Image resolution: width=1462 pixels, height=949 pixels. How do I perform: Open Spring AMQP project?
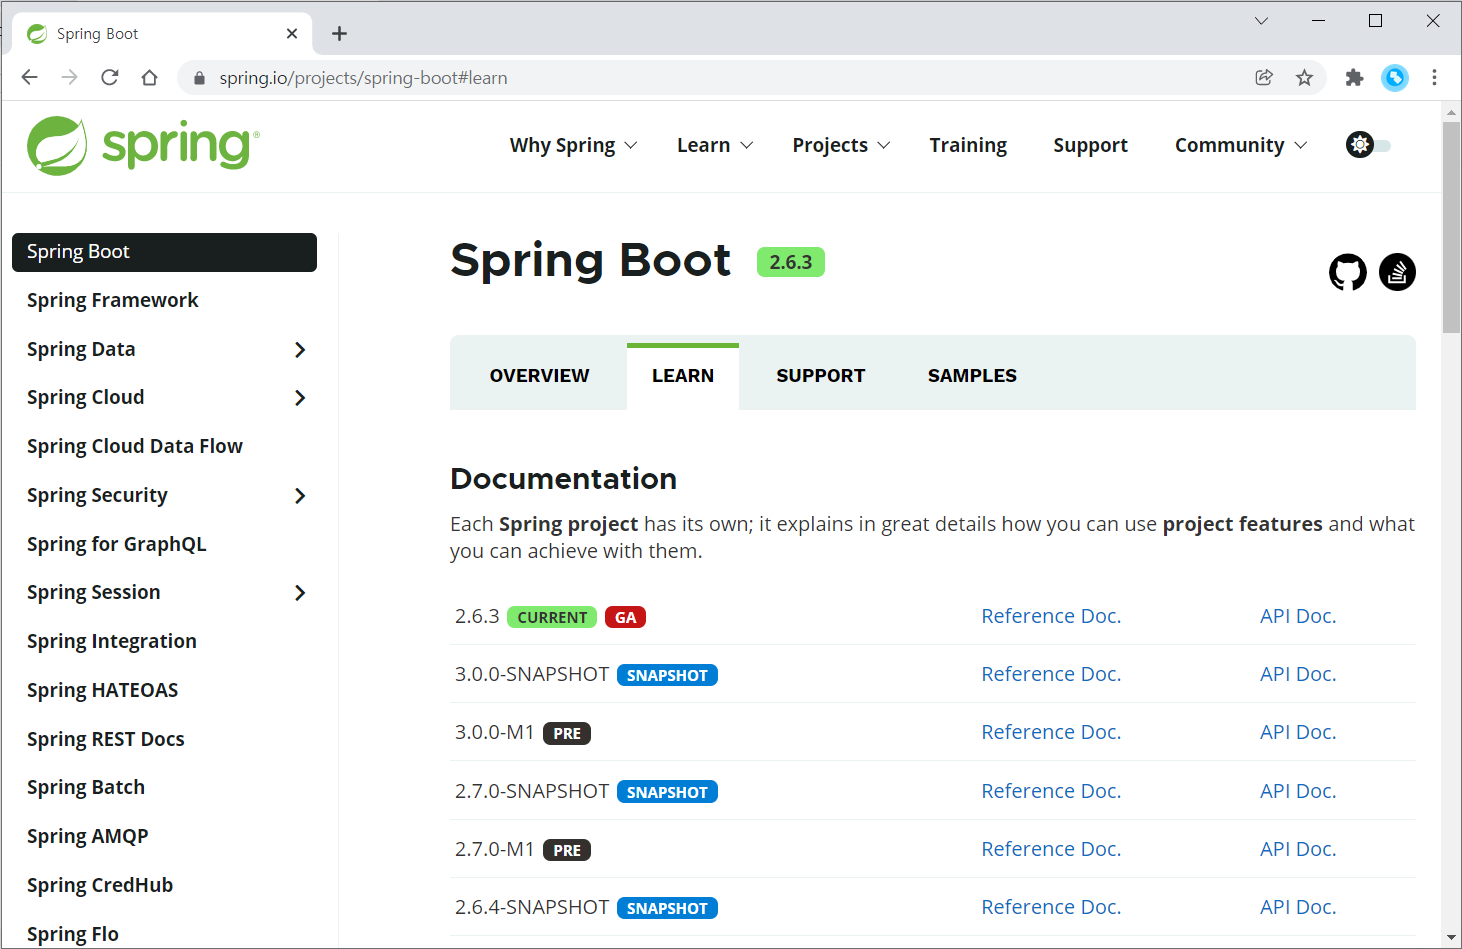click(x=87, y=836)
